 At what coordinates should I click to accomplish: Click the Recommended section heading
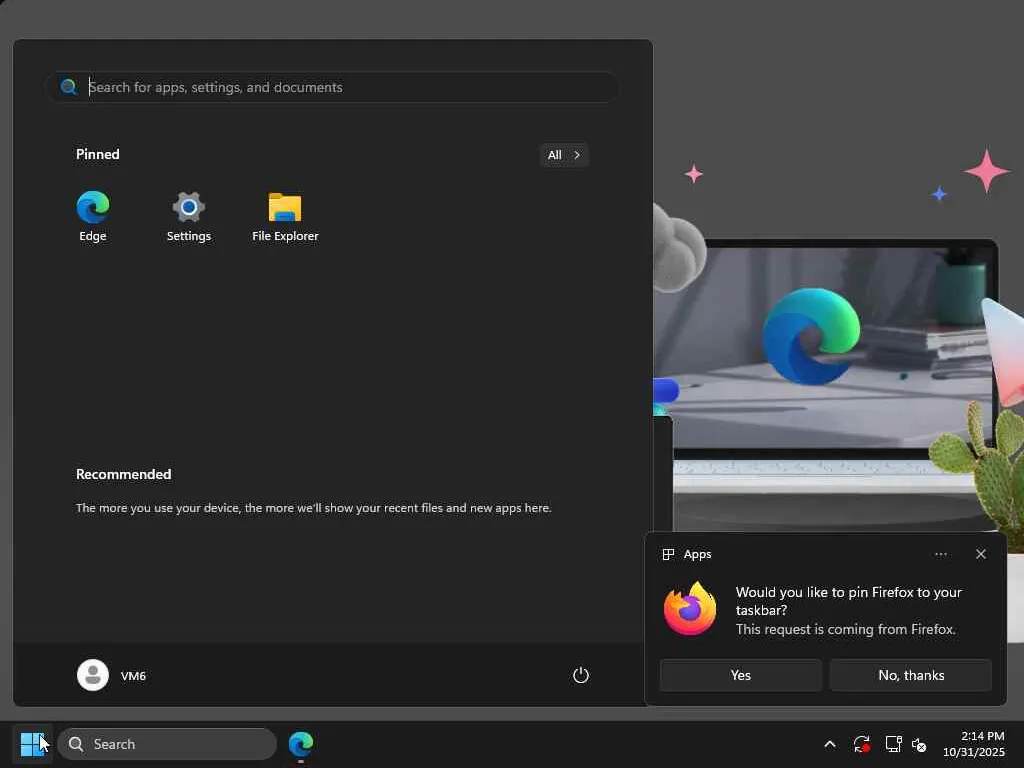[123, 474]
